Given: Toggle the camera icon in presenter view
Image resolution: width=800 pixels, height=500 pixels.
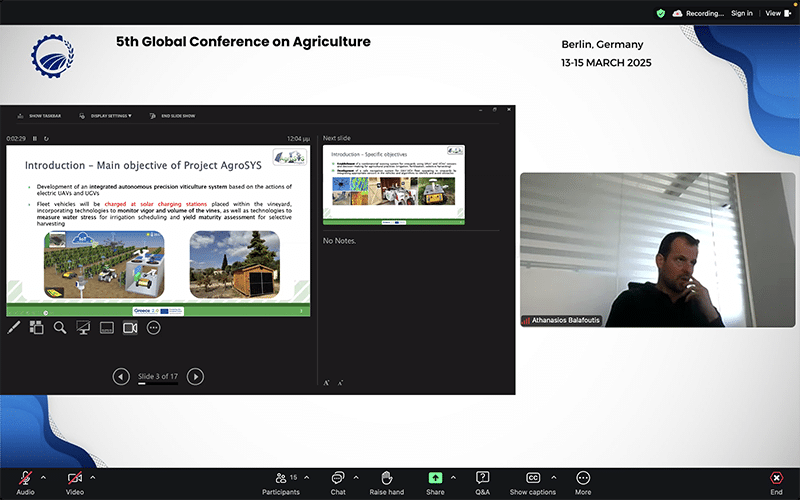Looking at the screenshot, I should (x=130, y=328).
